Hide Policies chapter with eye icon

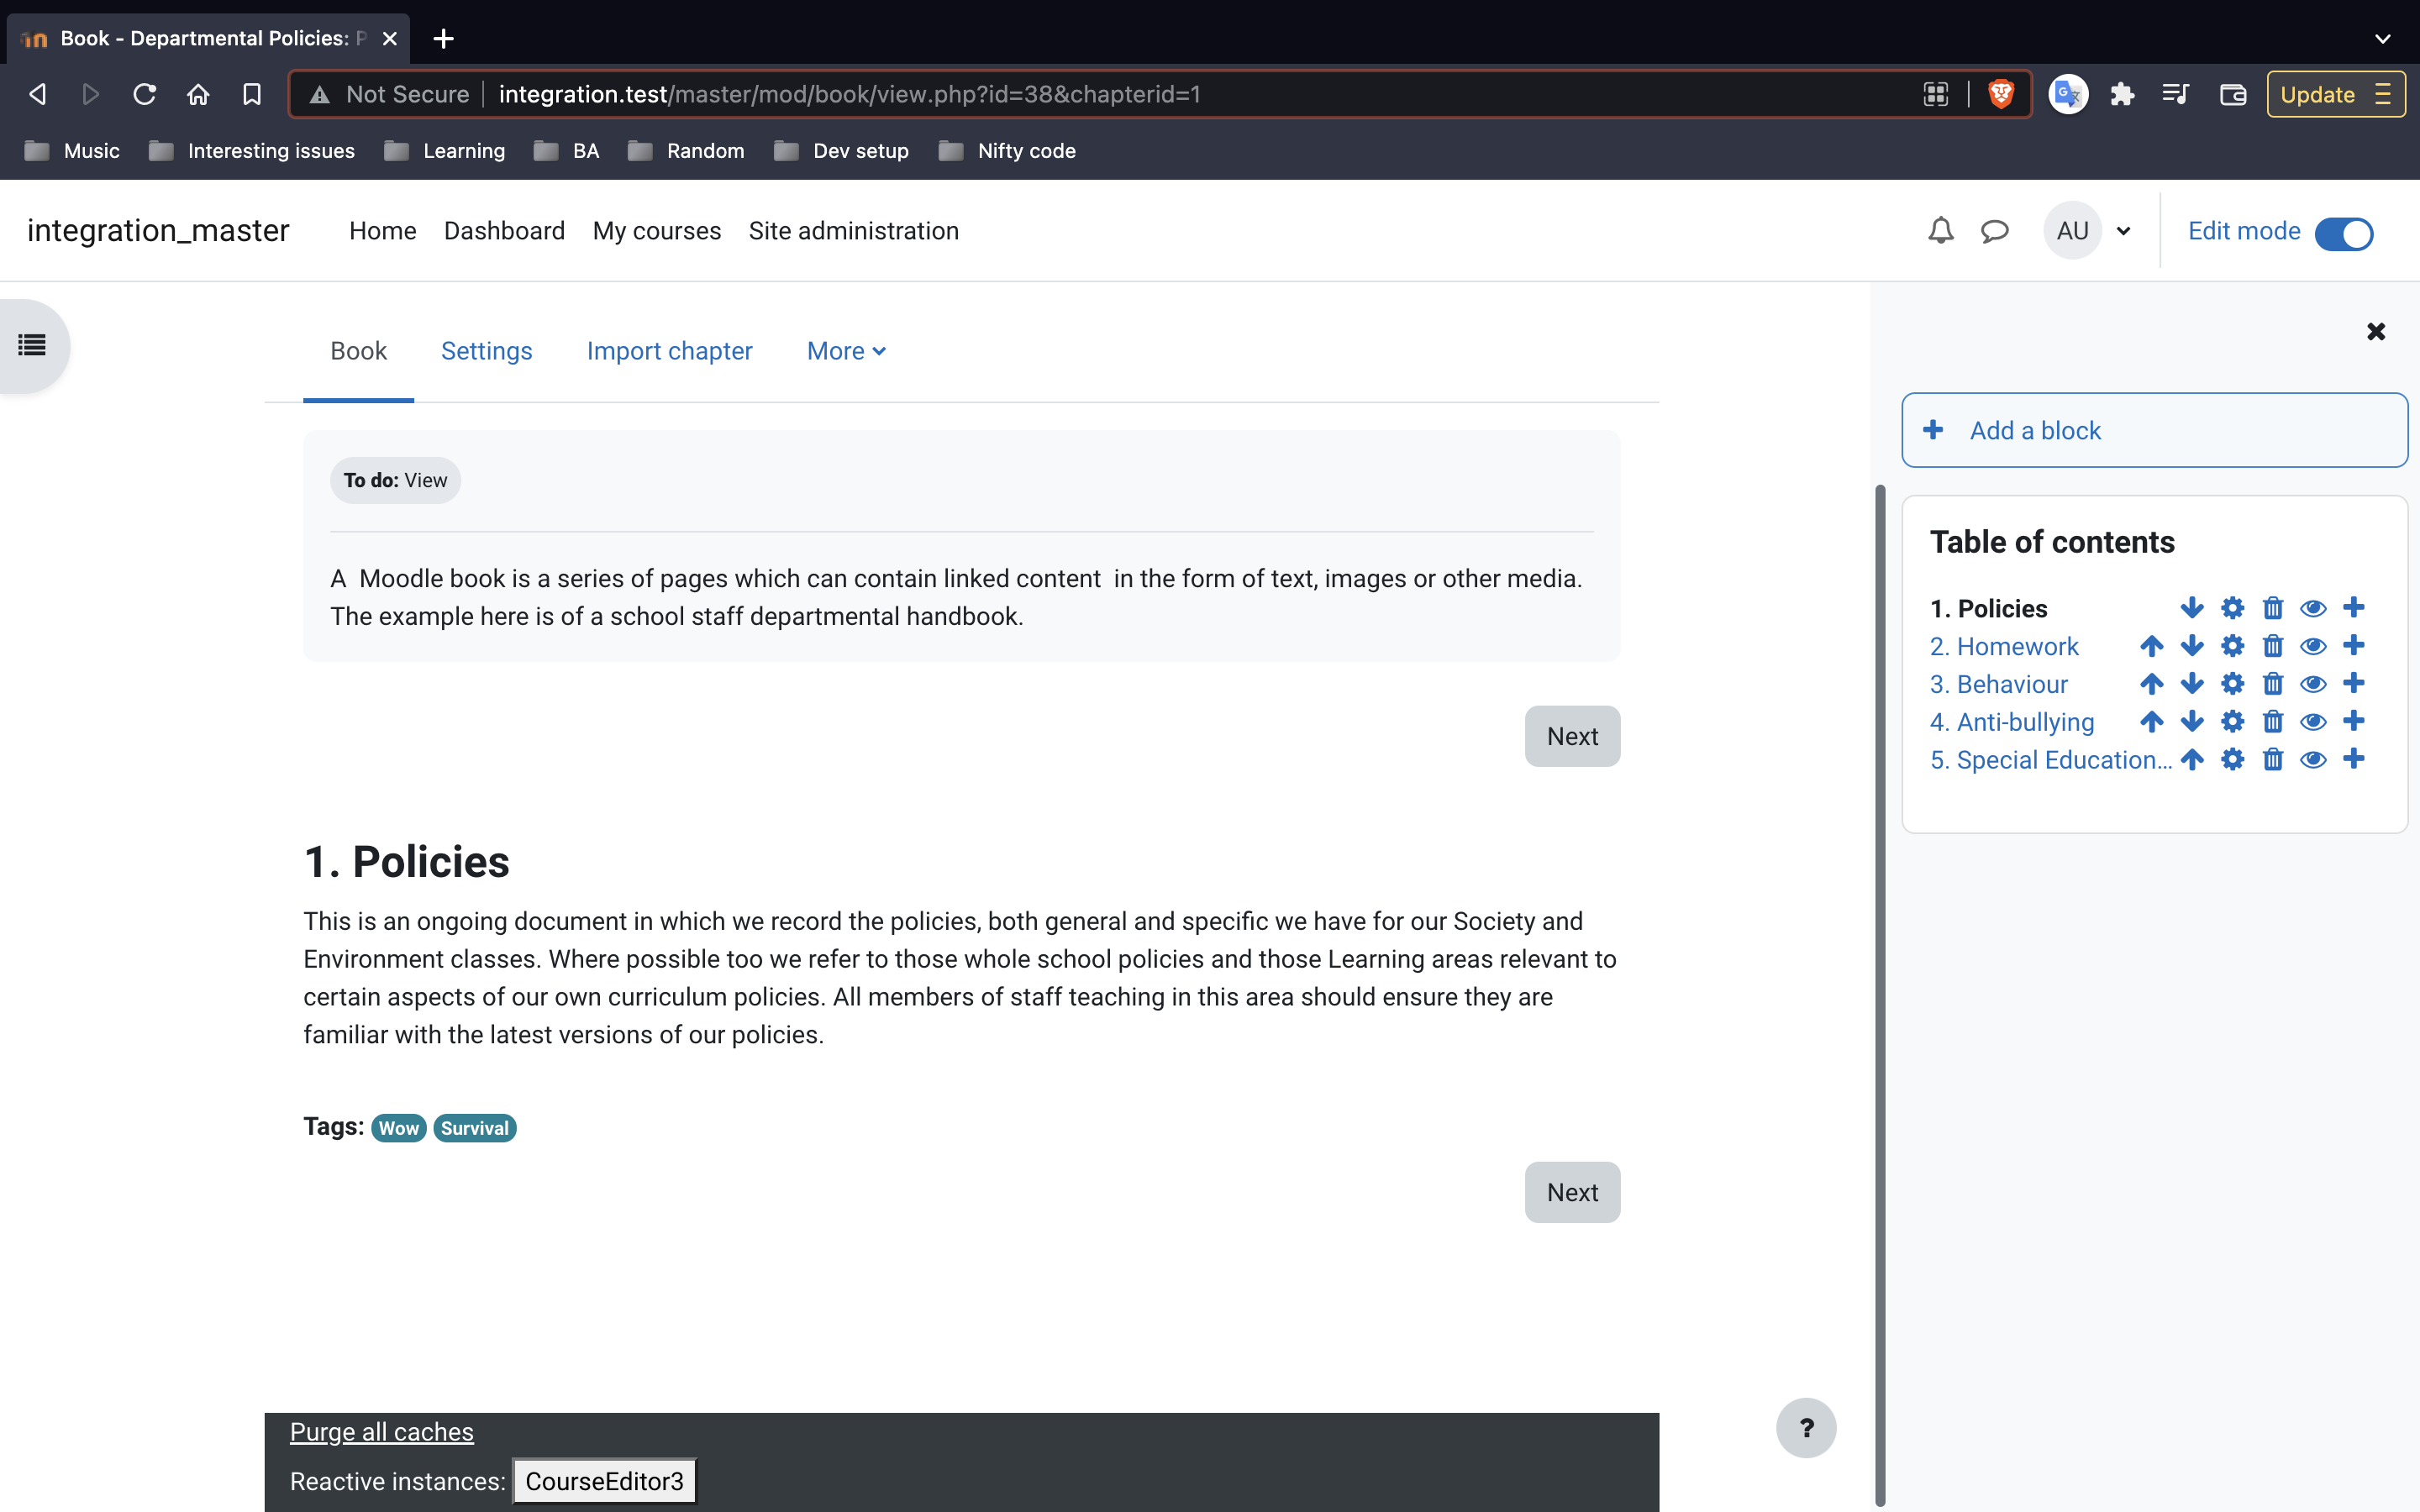[2313, 608]
